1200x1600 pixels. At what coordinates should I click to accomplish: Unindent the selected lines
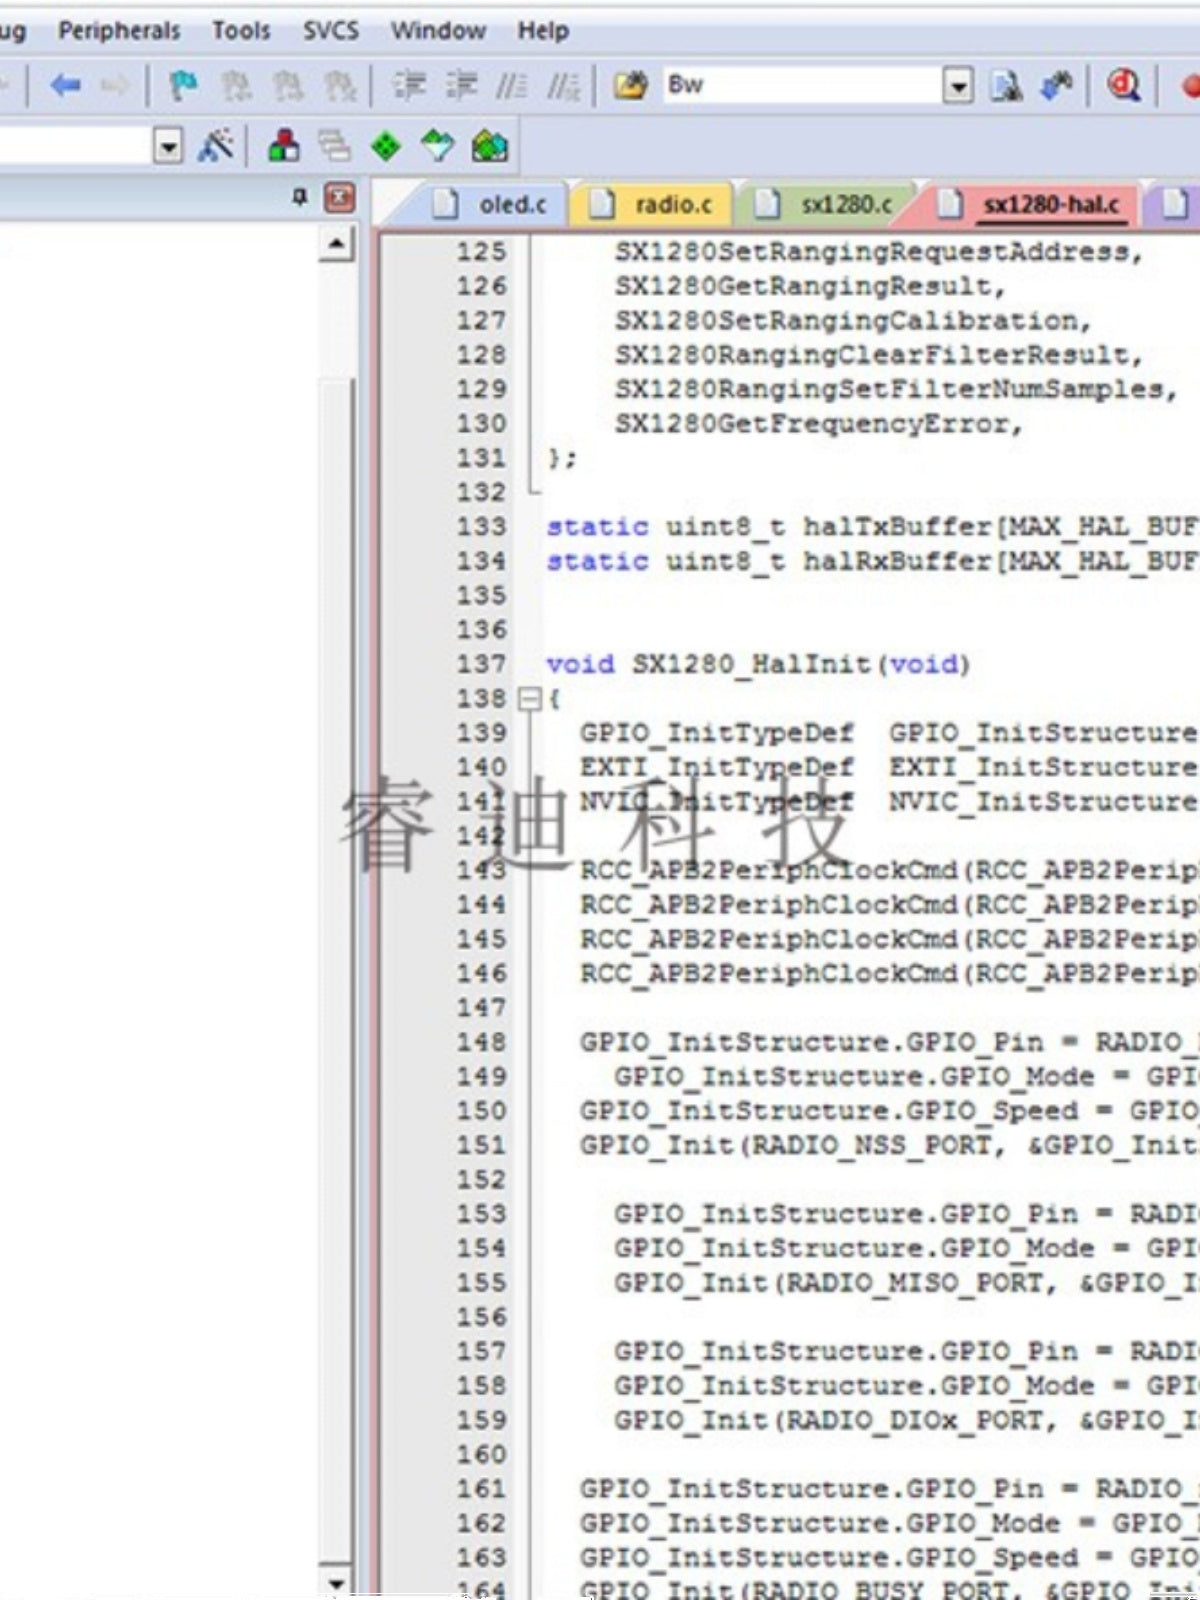point(461,86)
